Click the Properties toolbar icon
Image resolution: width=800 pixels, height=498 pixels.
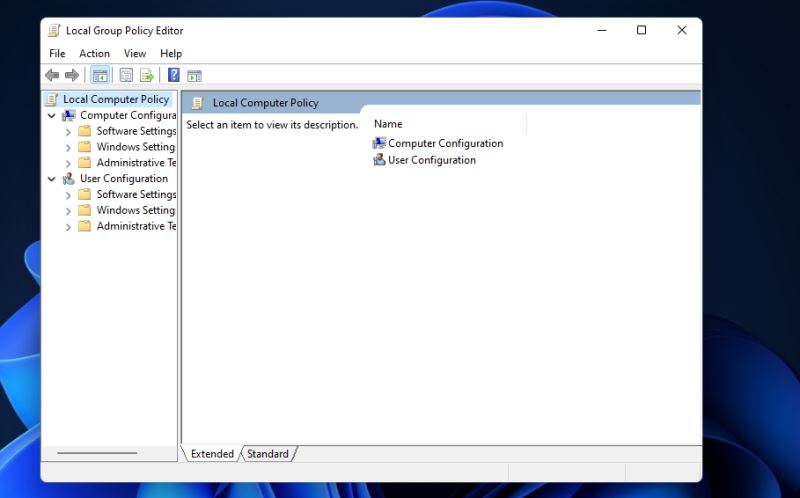pyautogui.click(x=126, y=75)
